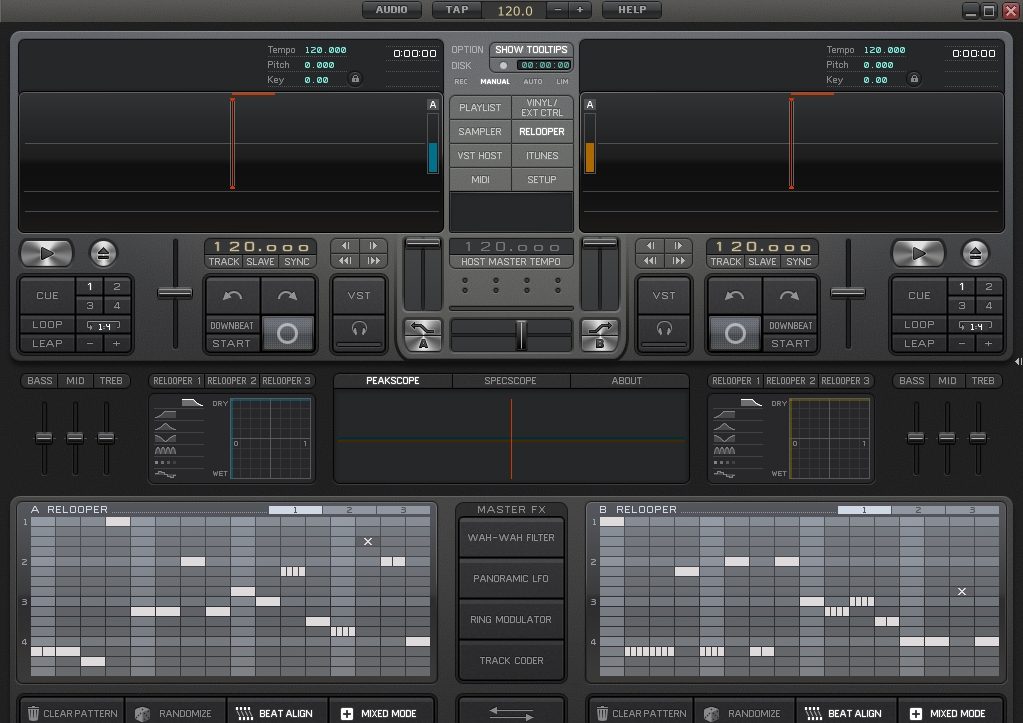Toggle Beat Align for B Relooper

pos(845,713)
